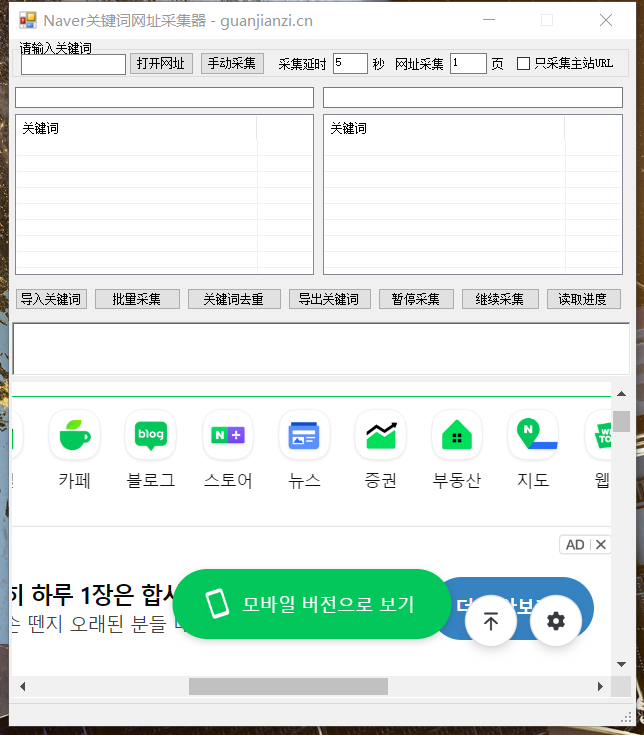The height and width of the screenshot is (735, 644).
Task: Click the horizontal scrollbar right arrow
Action: point(600,687)
